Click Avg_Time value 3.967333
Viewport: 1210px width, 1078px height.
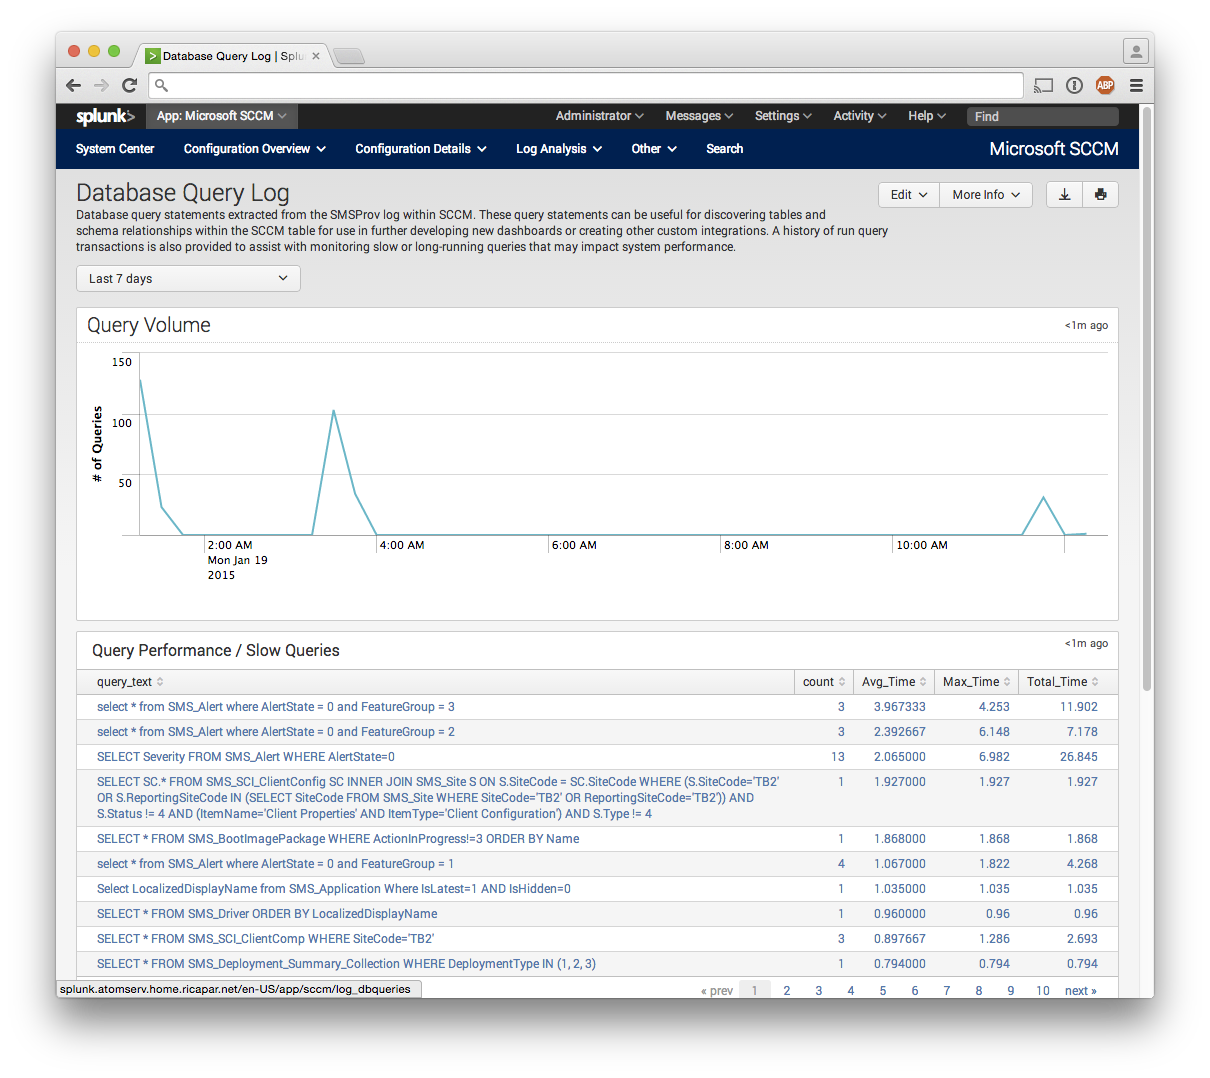click(900, 707)
